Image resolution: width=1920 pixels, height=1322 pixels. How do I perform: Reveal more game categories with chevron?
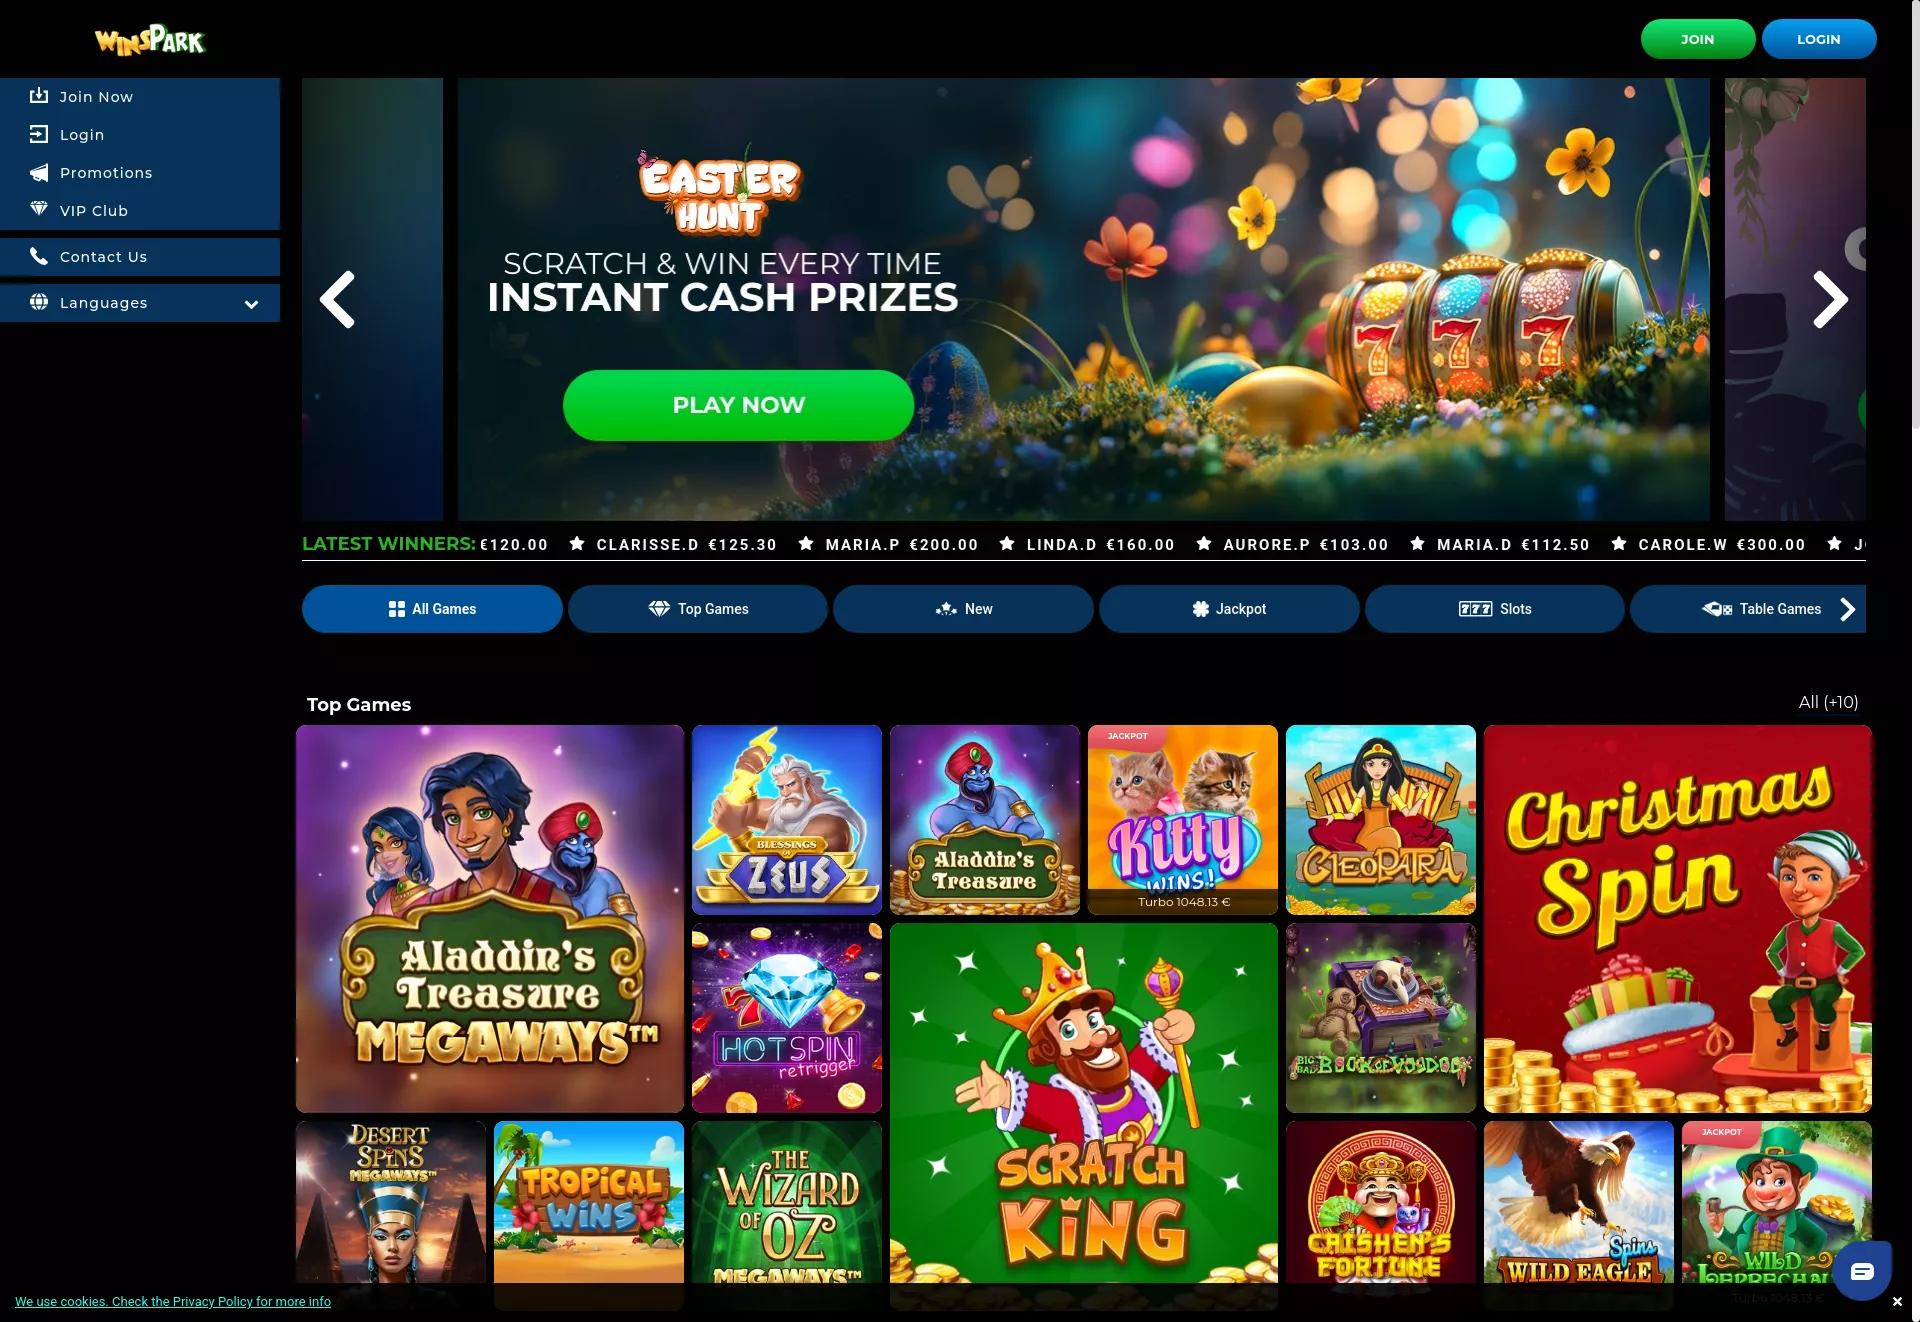(1847, 609)
